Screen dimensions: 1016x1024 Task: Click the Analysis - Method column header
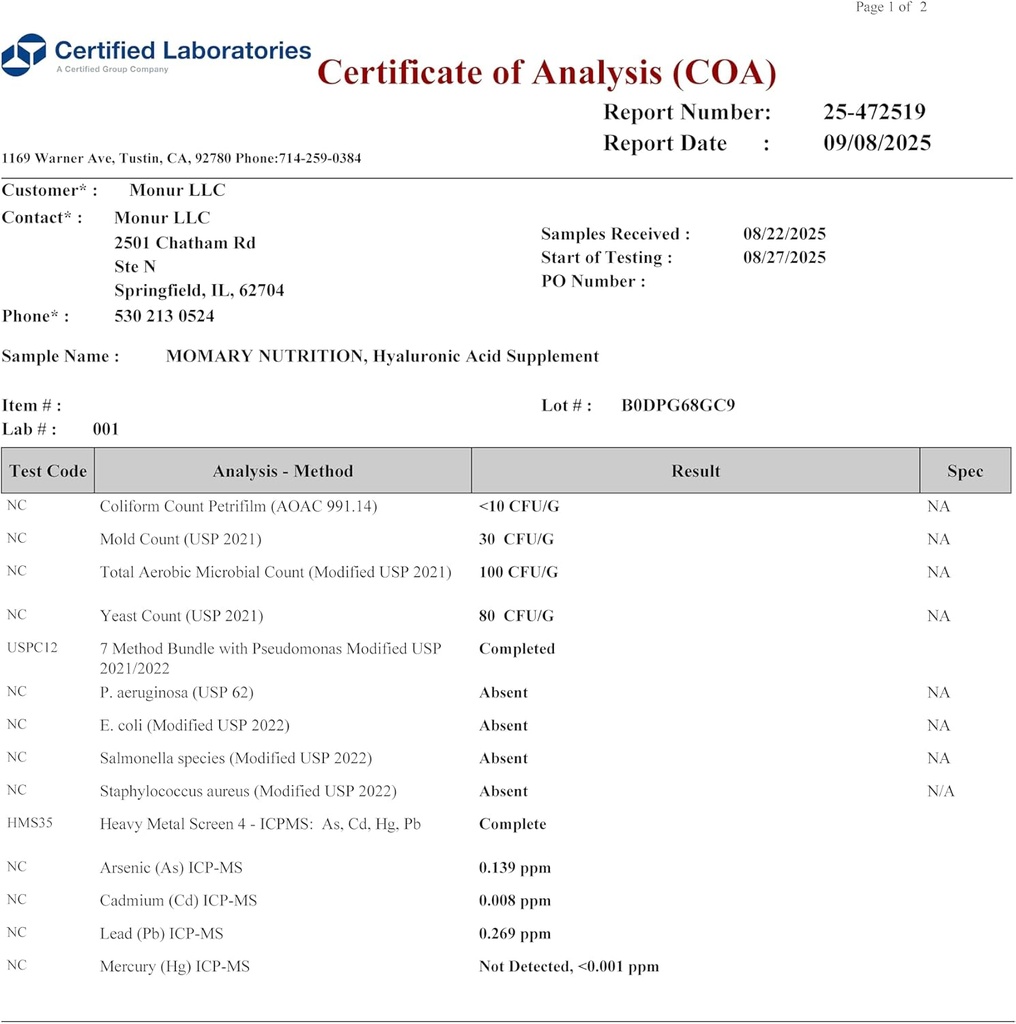(x=283, y=471)
